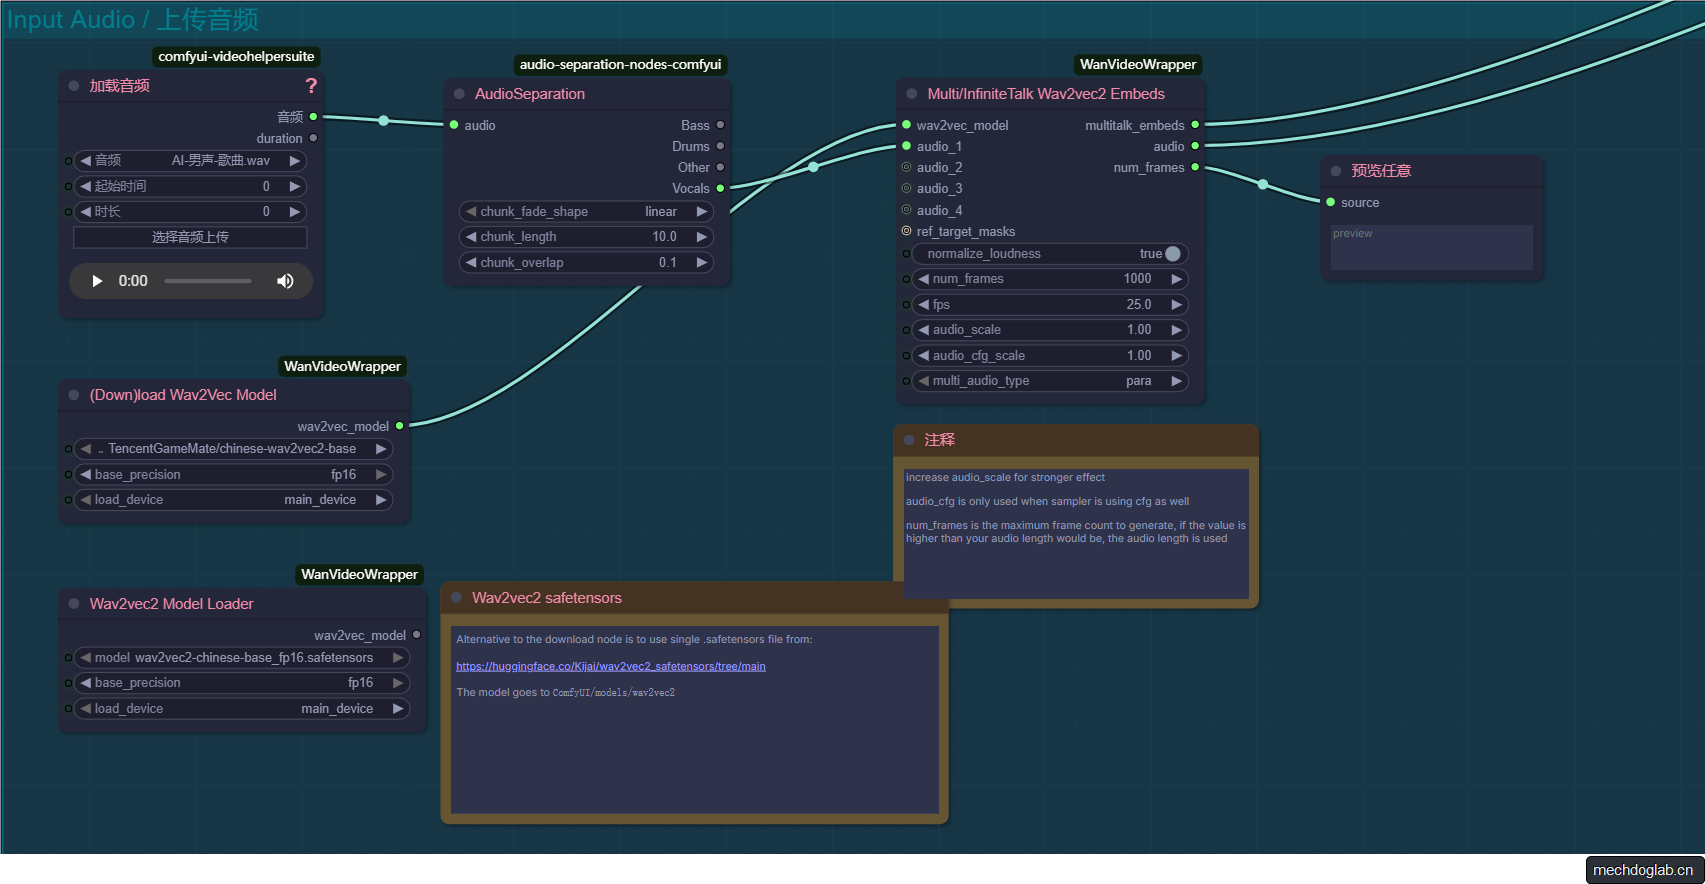Click the 选择音频上传 upload button
The image size is (1705, 884).
pos(190,237)
